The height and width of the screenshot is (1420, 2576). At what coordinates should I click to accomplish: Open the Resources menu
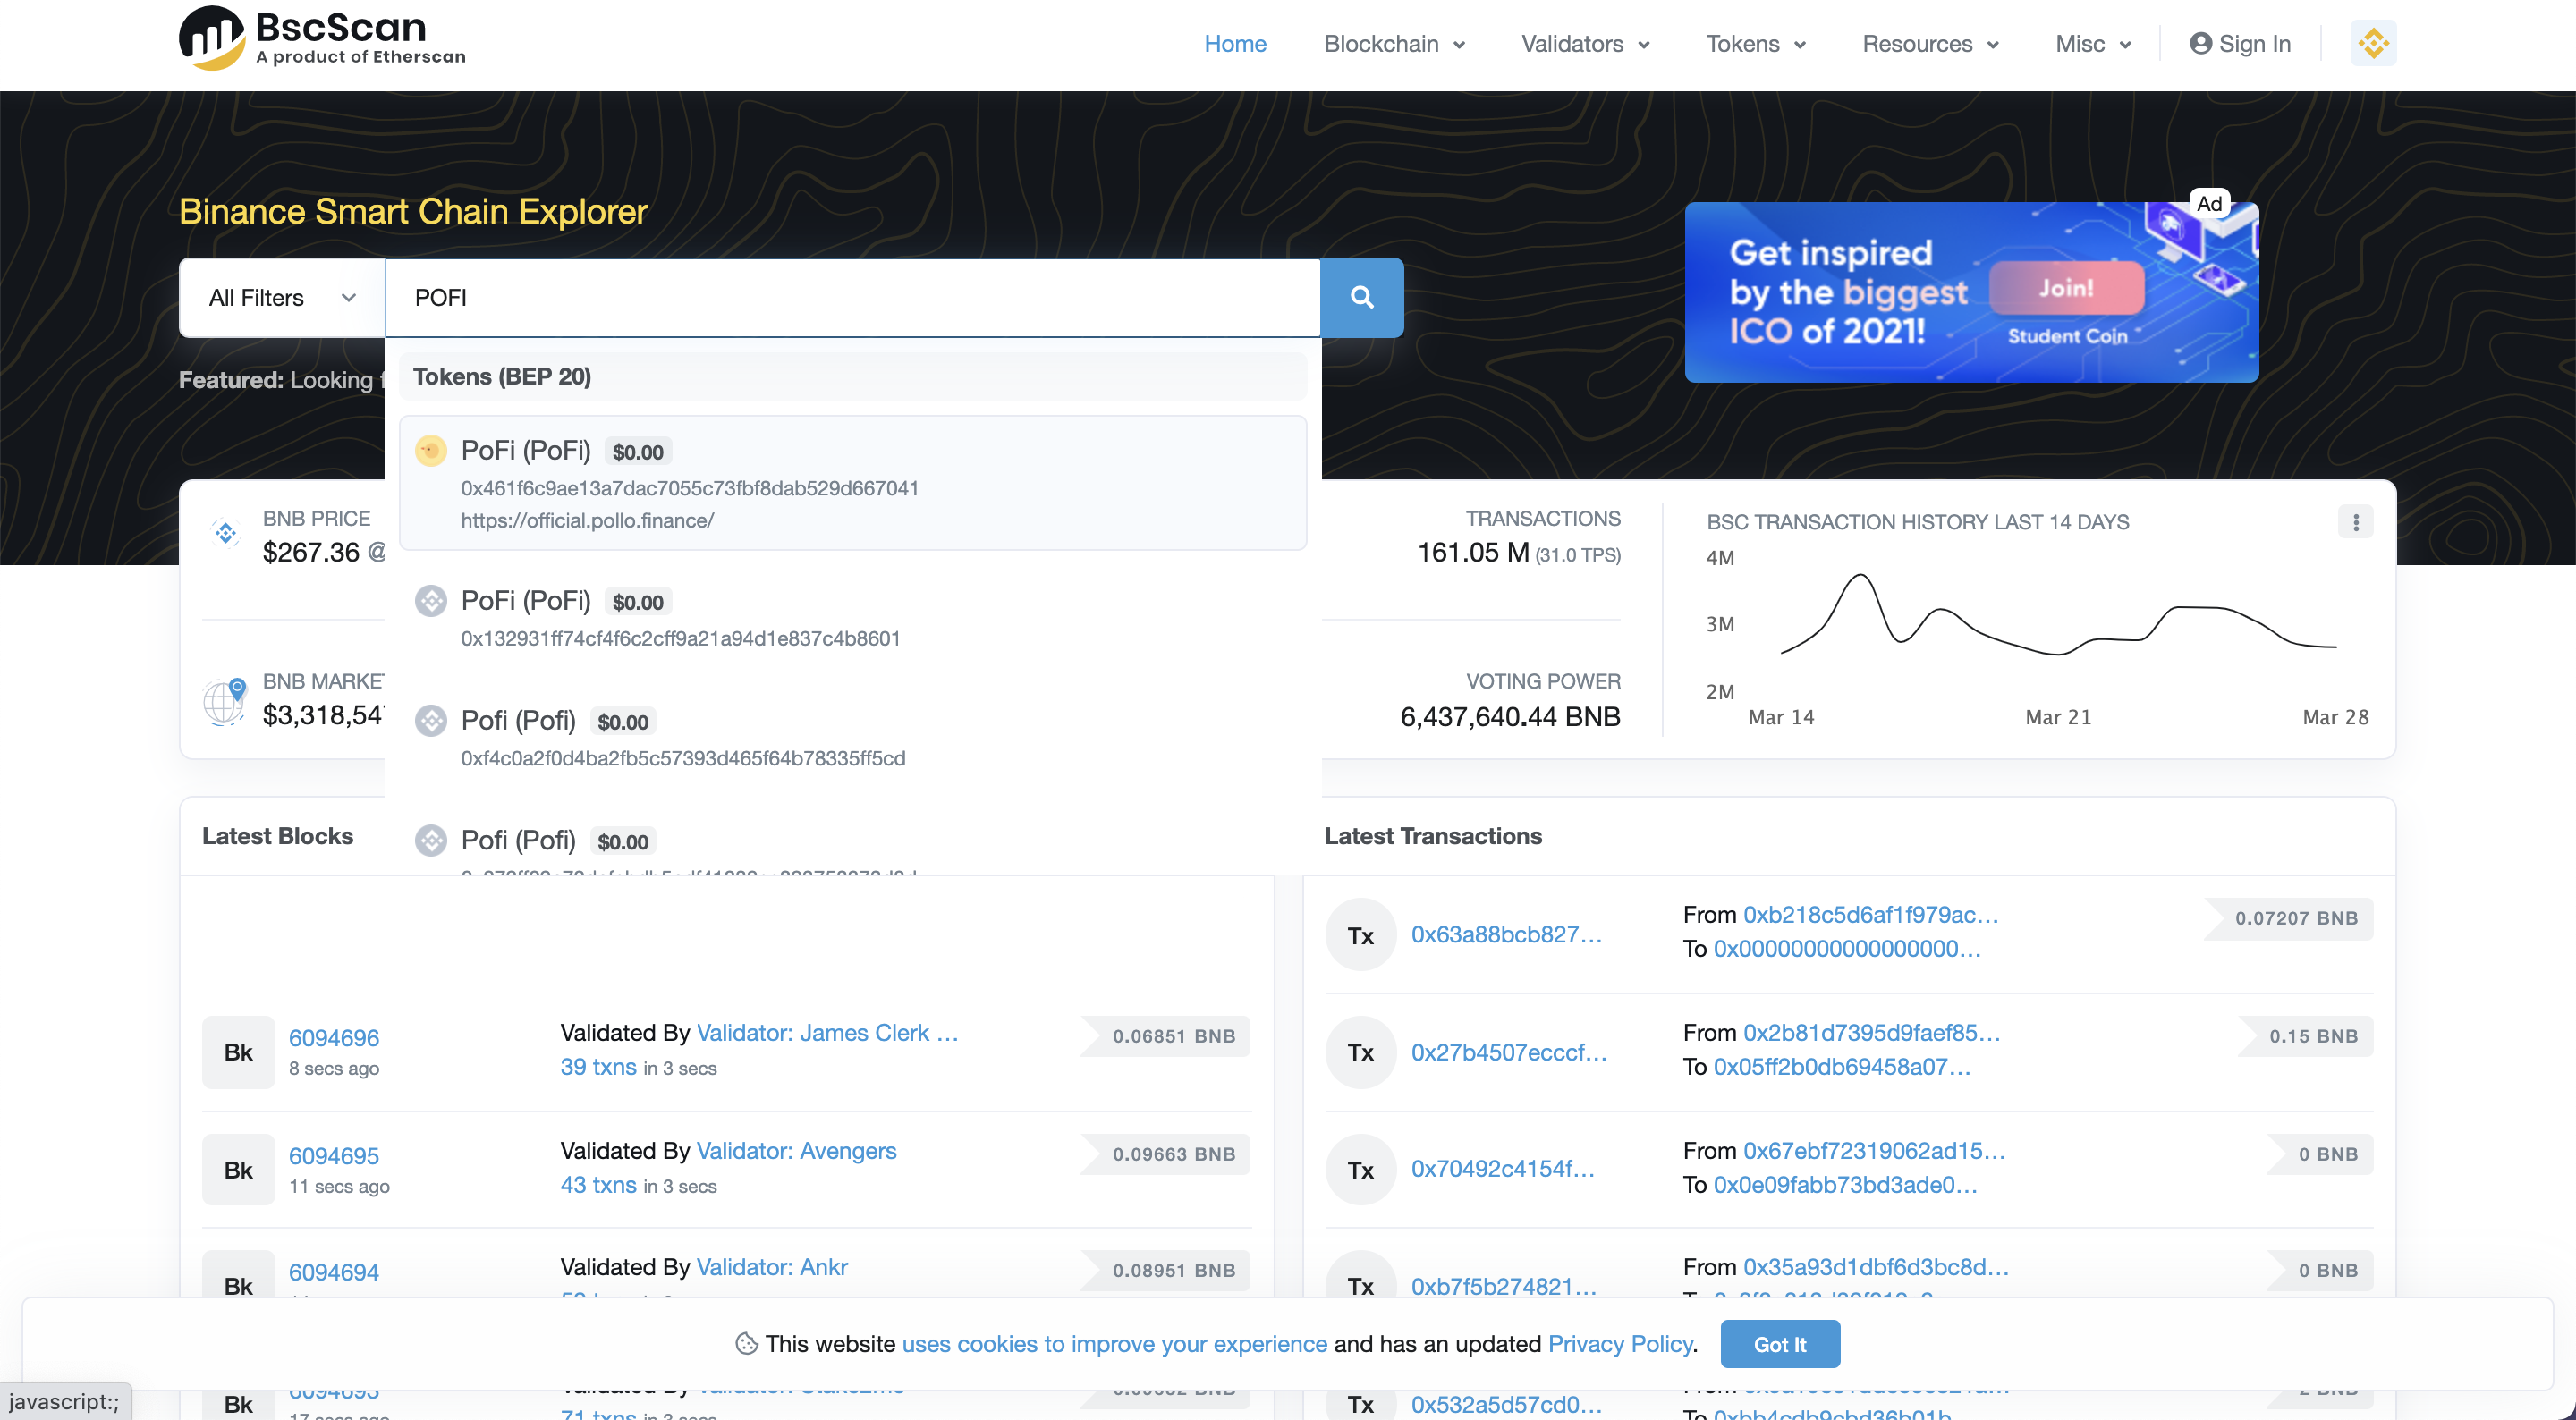[1929, 44]
